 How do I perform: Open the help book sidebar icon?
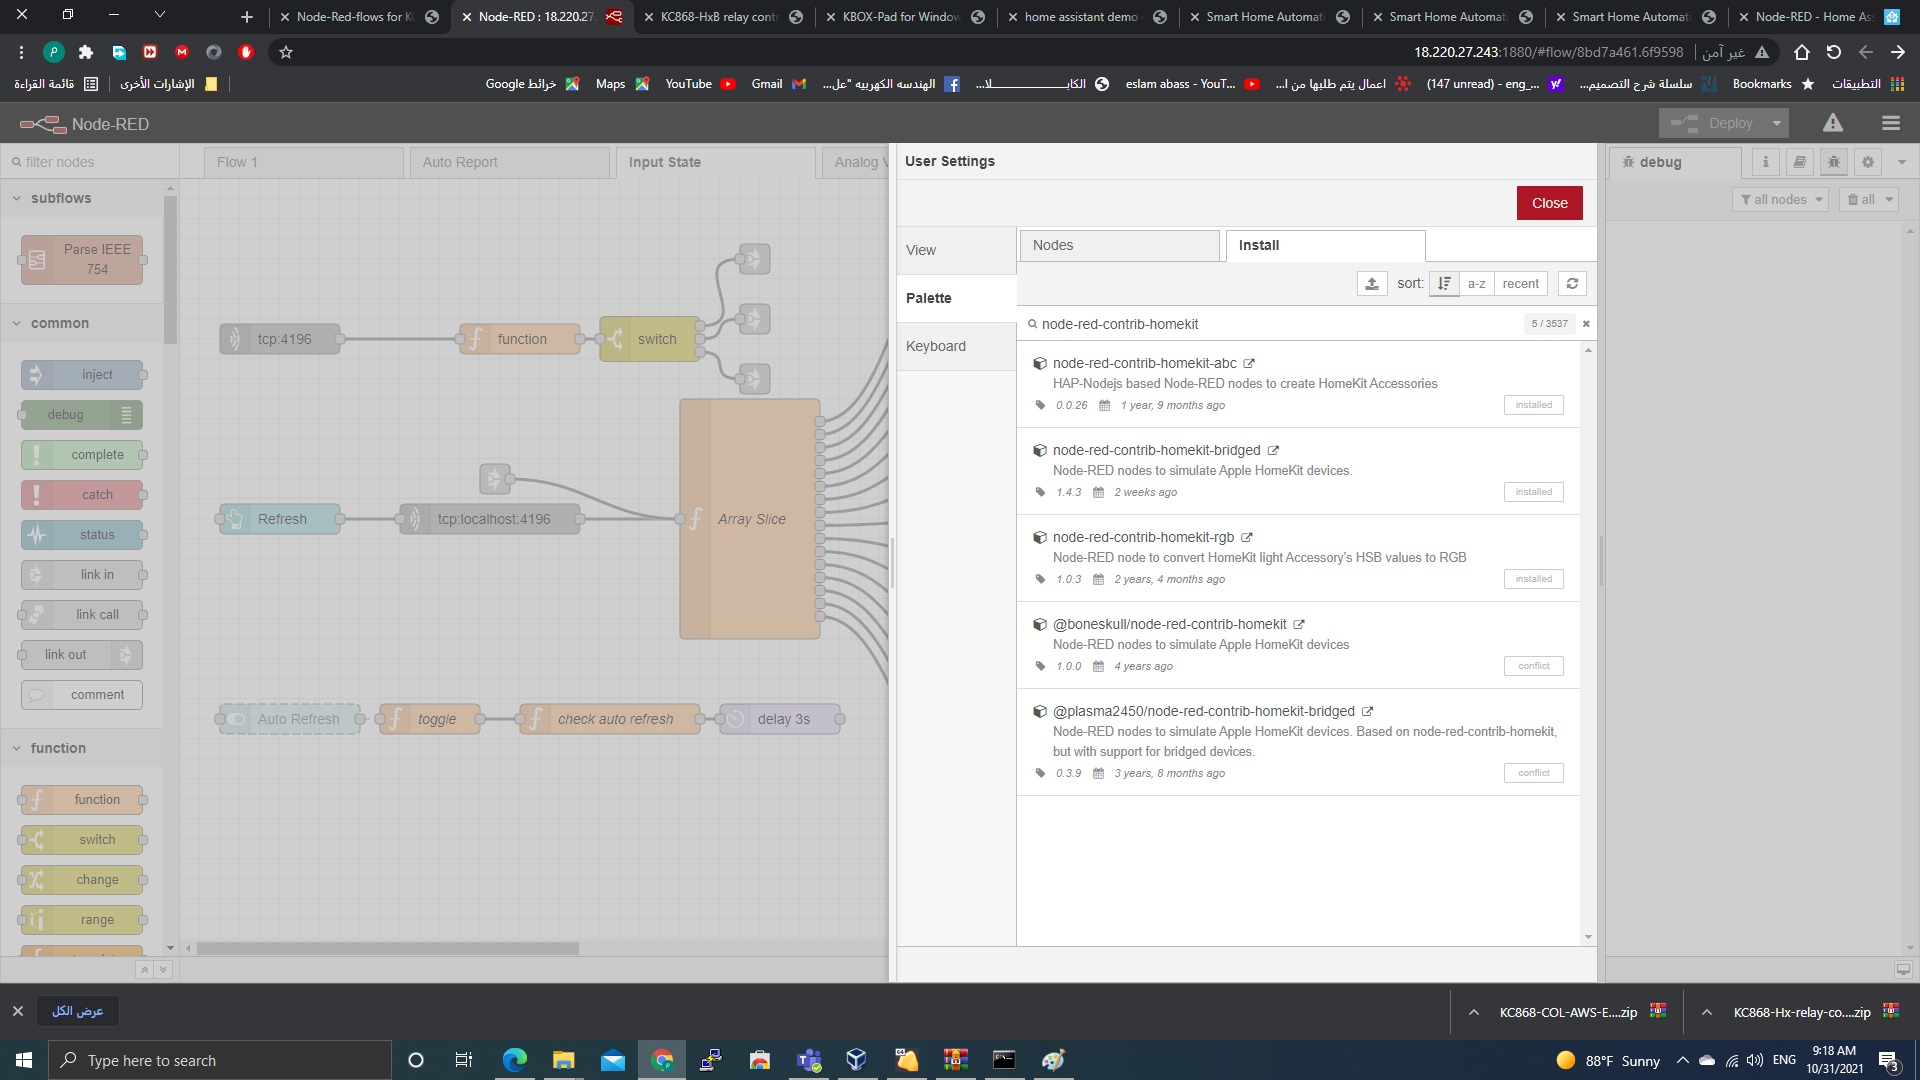point(1799,162)
